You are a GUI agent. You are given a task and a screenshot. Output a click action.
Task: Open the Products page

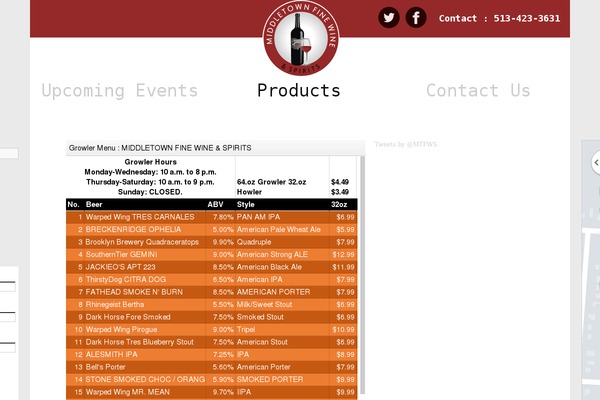pos(298,91)
